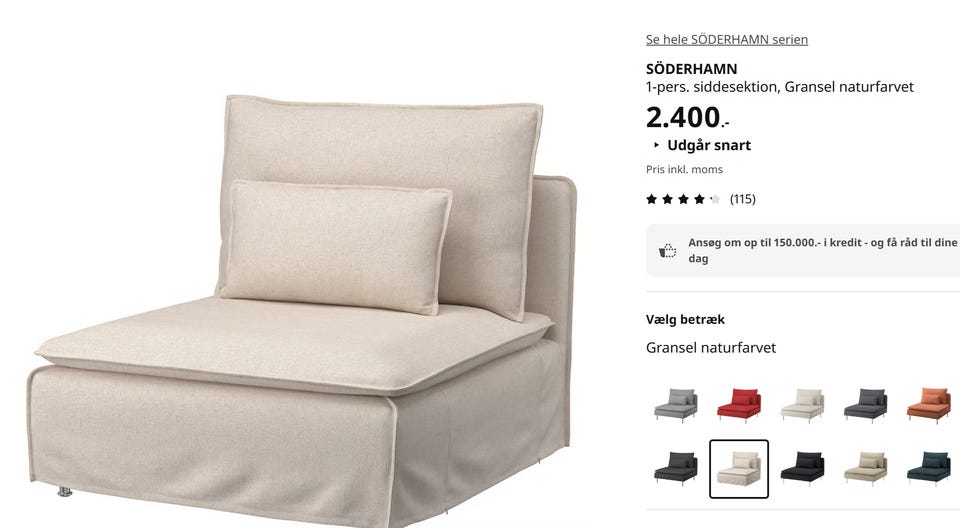This screenshot has height=528, width=960.
Task: Select the orange sofa cover swatch
Action: 929,405
